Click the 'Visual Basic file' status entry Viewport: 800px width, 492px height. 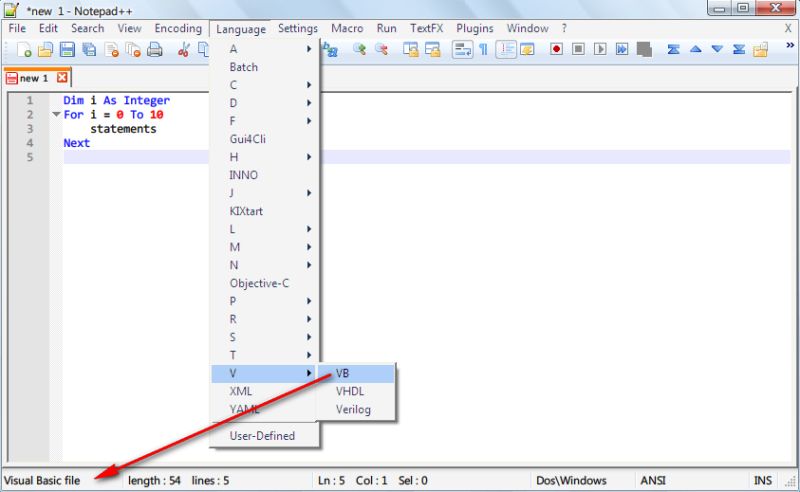(42, 481)
